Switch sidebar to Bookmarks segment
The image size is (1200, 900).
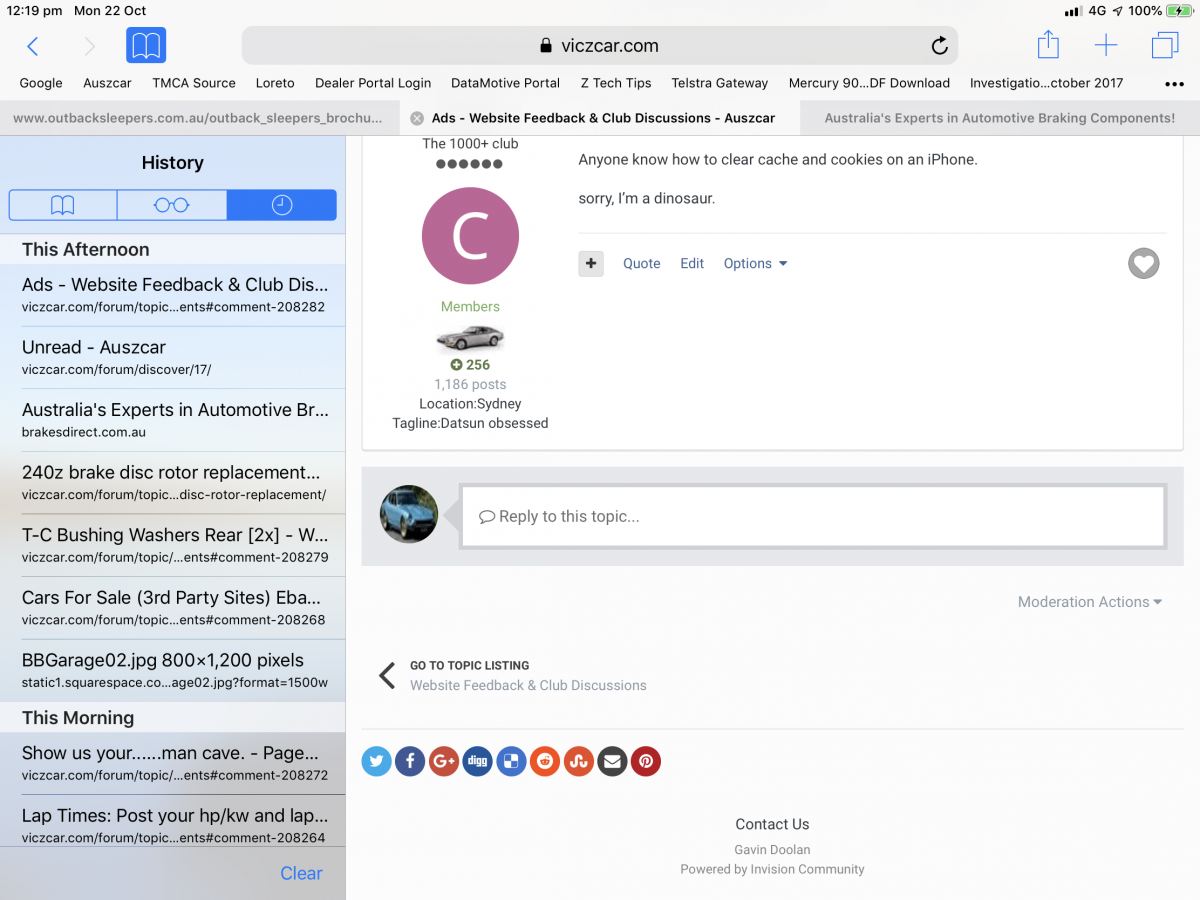[63, 205]
